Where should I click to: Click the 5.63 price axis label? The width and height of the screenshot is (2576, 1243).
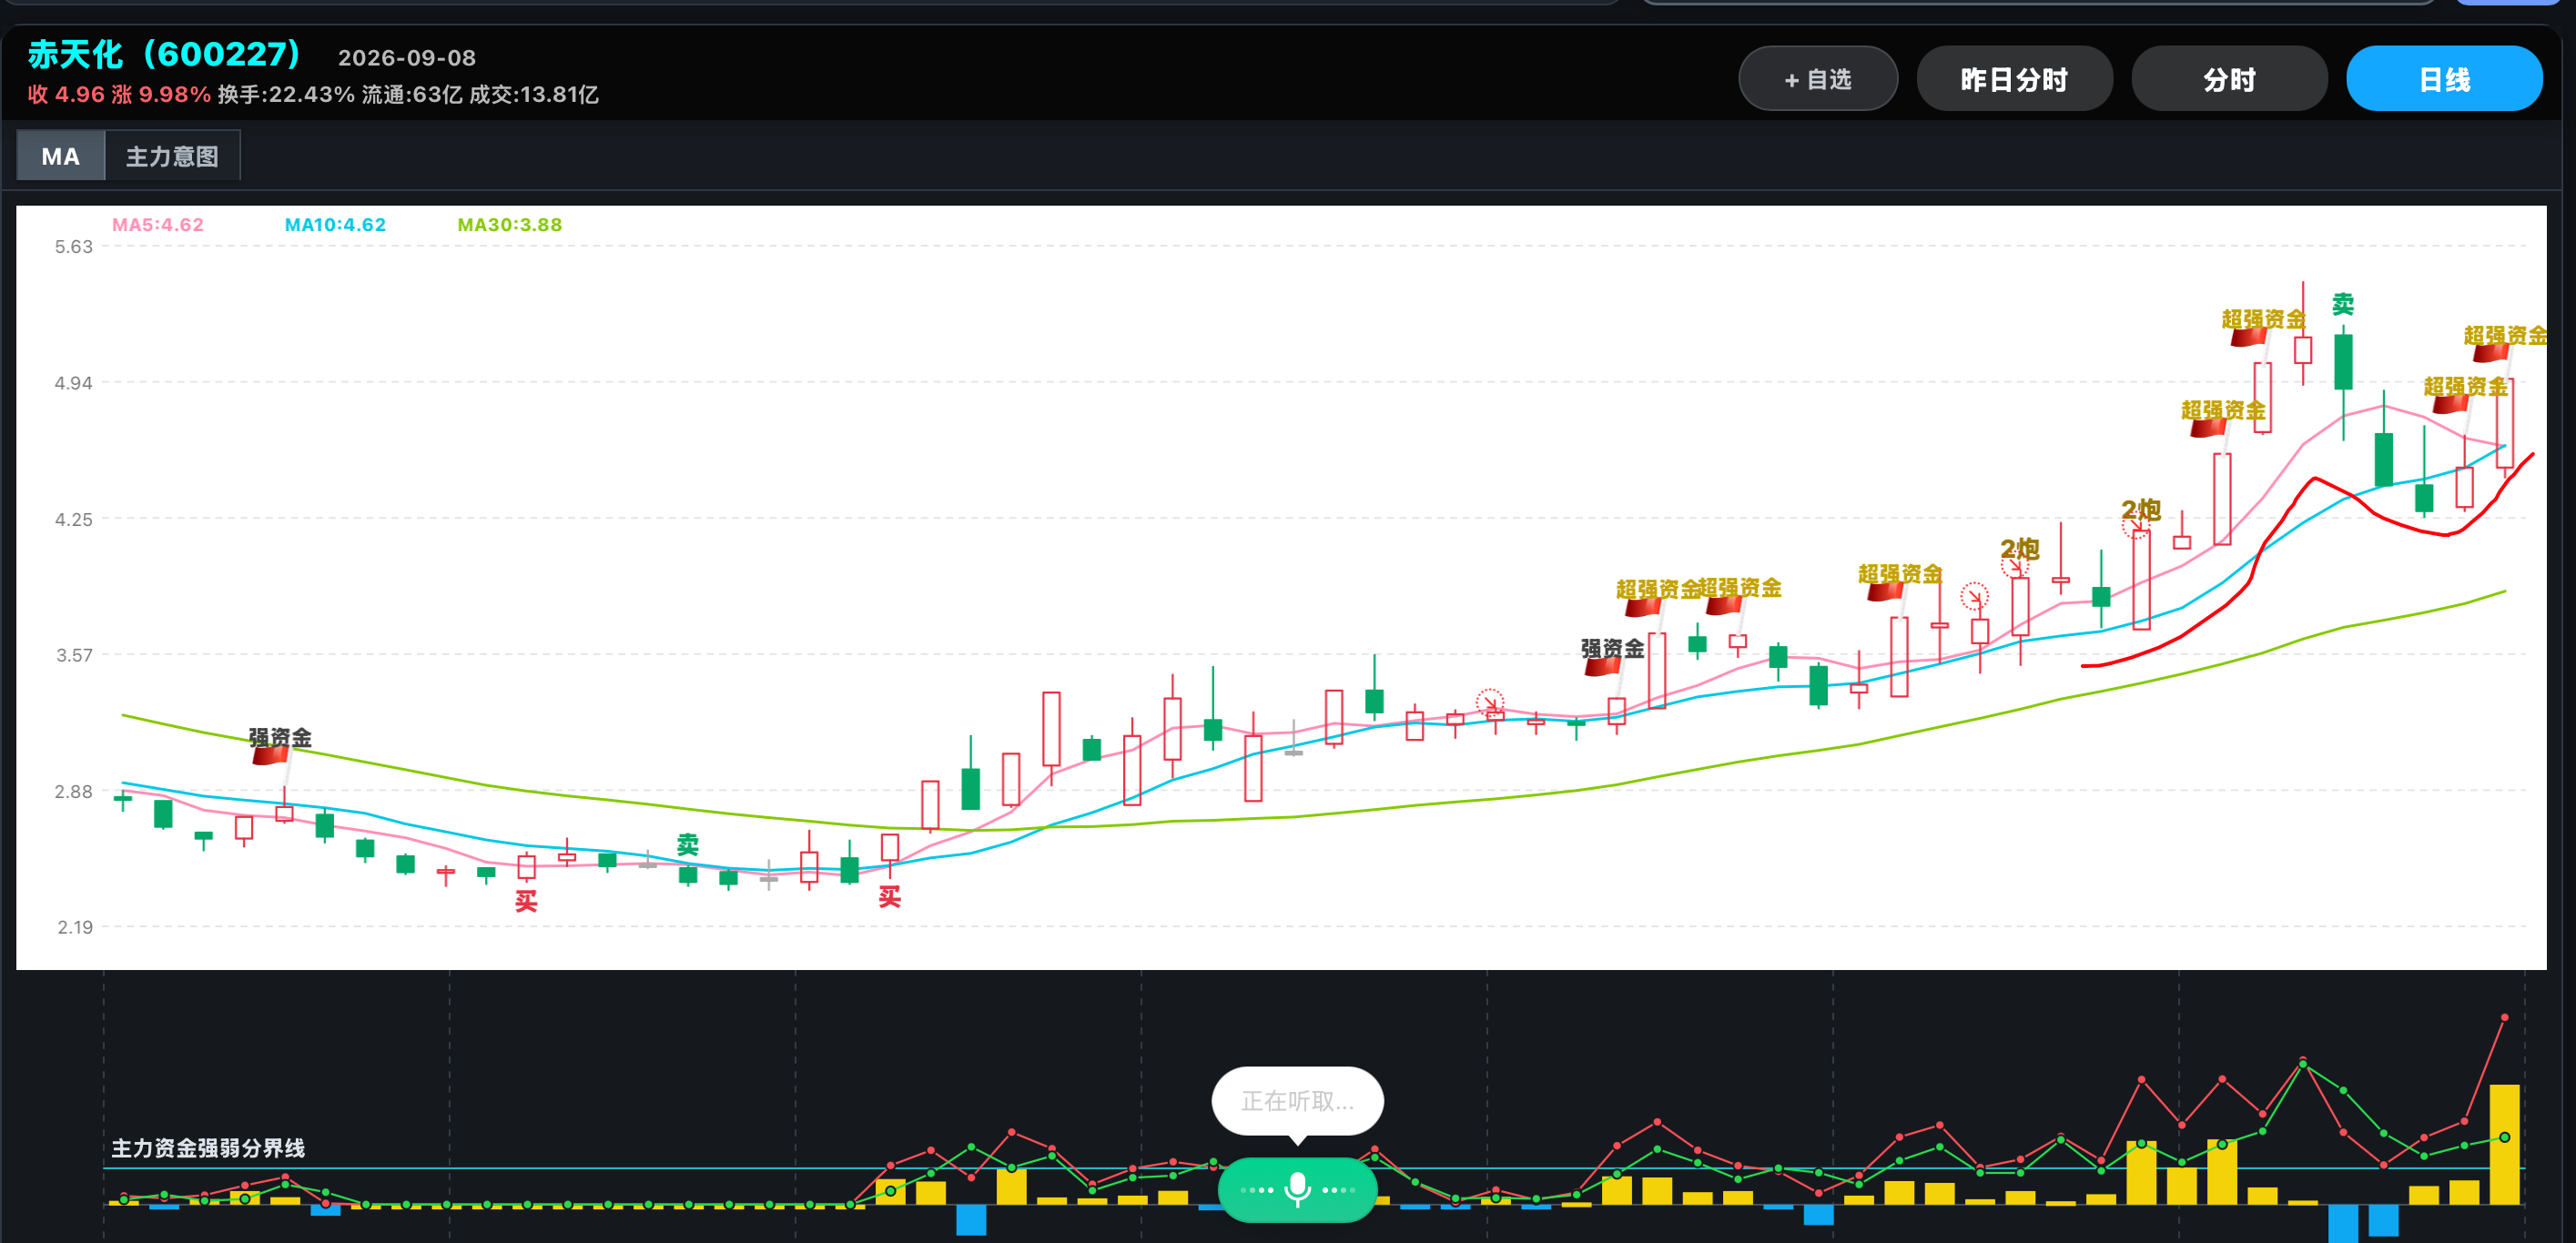(74, 247)
